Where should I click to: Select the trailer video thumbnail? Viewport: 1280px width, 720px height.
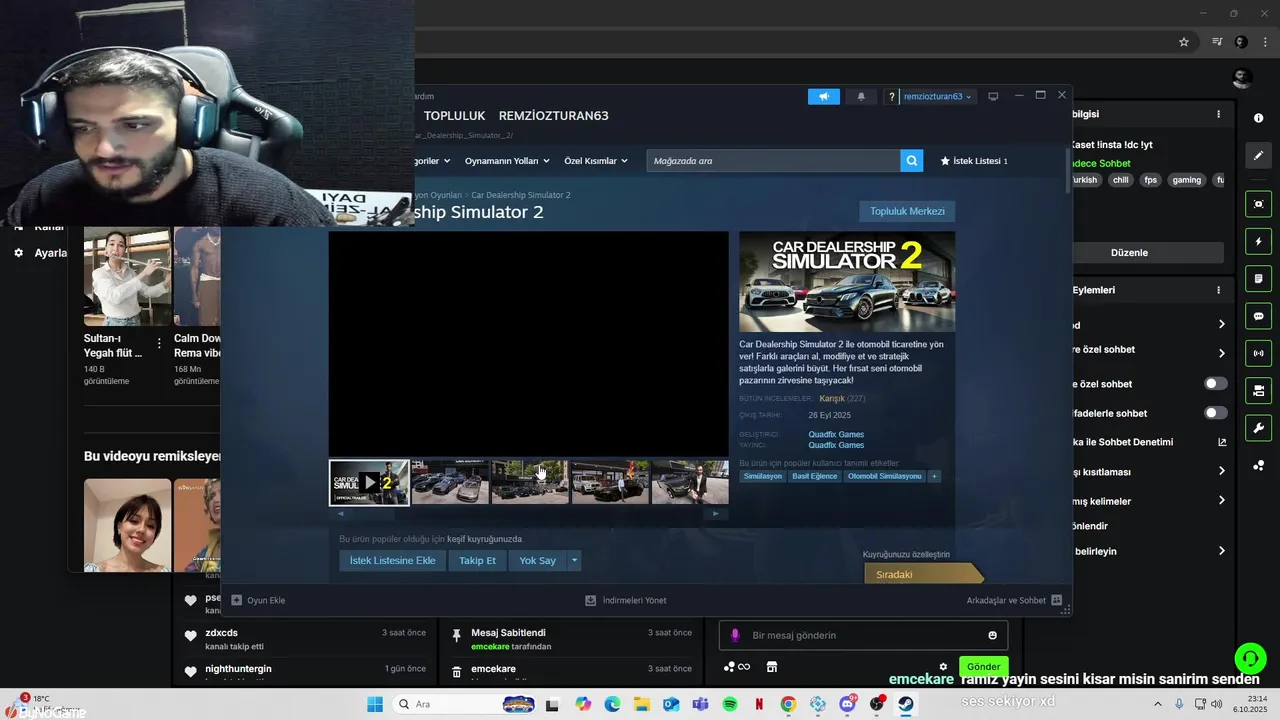coord(369,483)
